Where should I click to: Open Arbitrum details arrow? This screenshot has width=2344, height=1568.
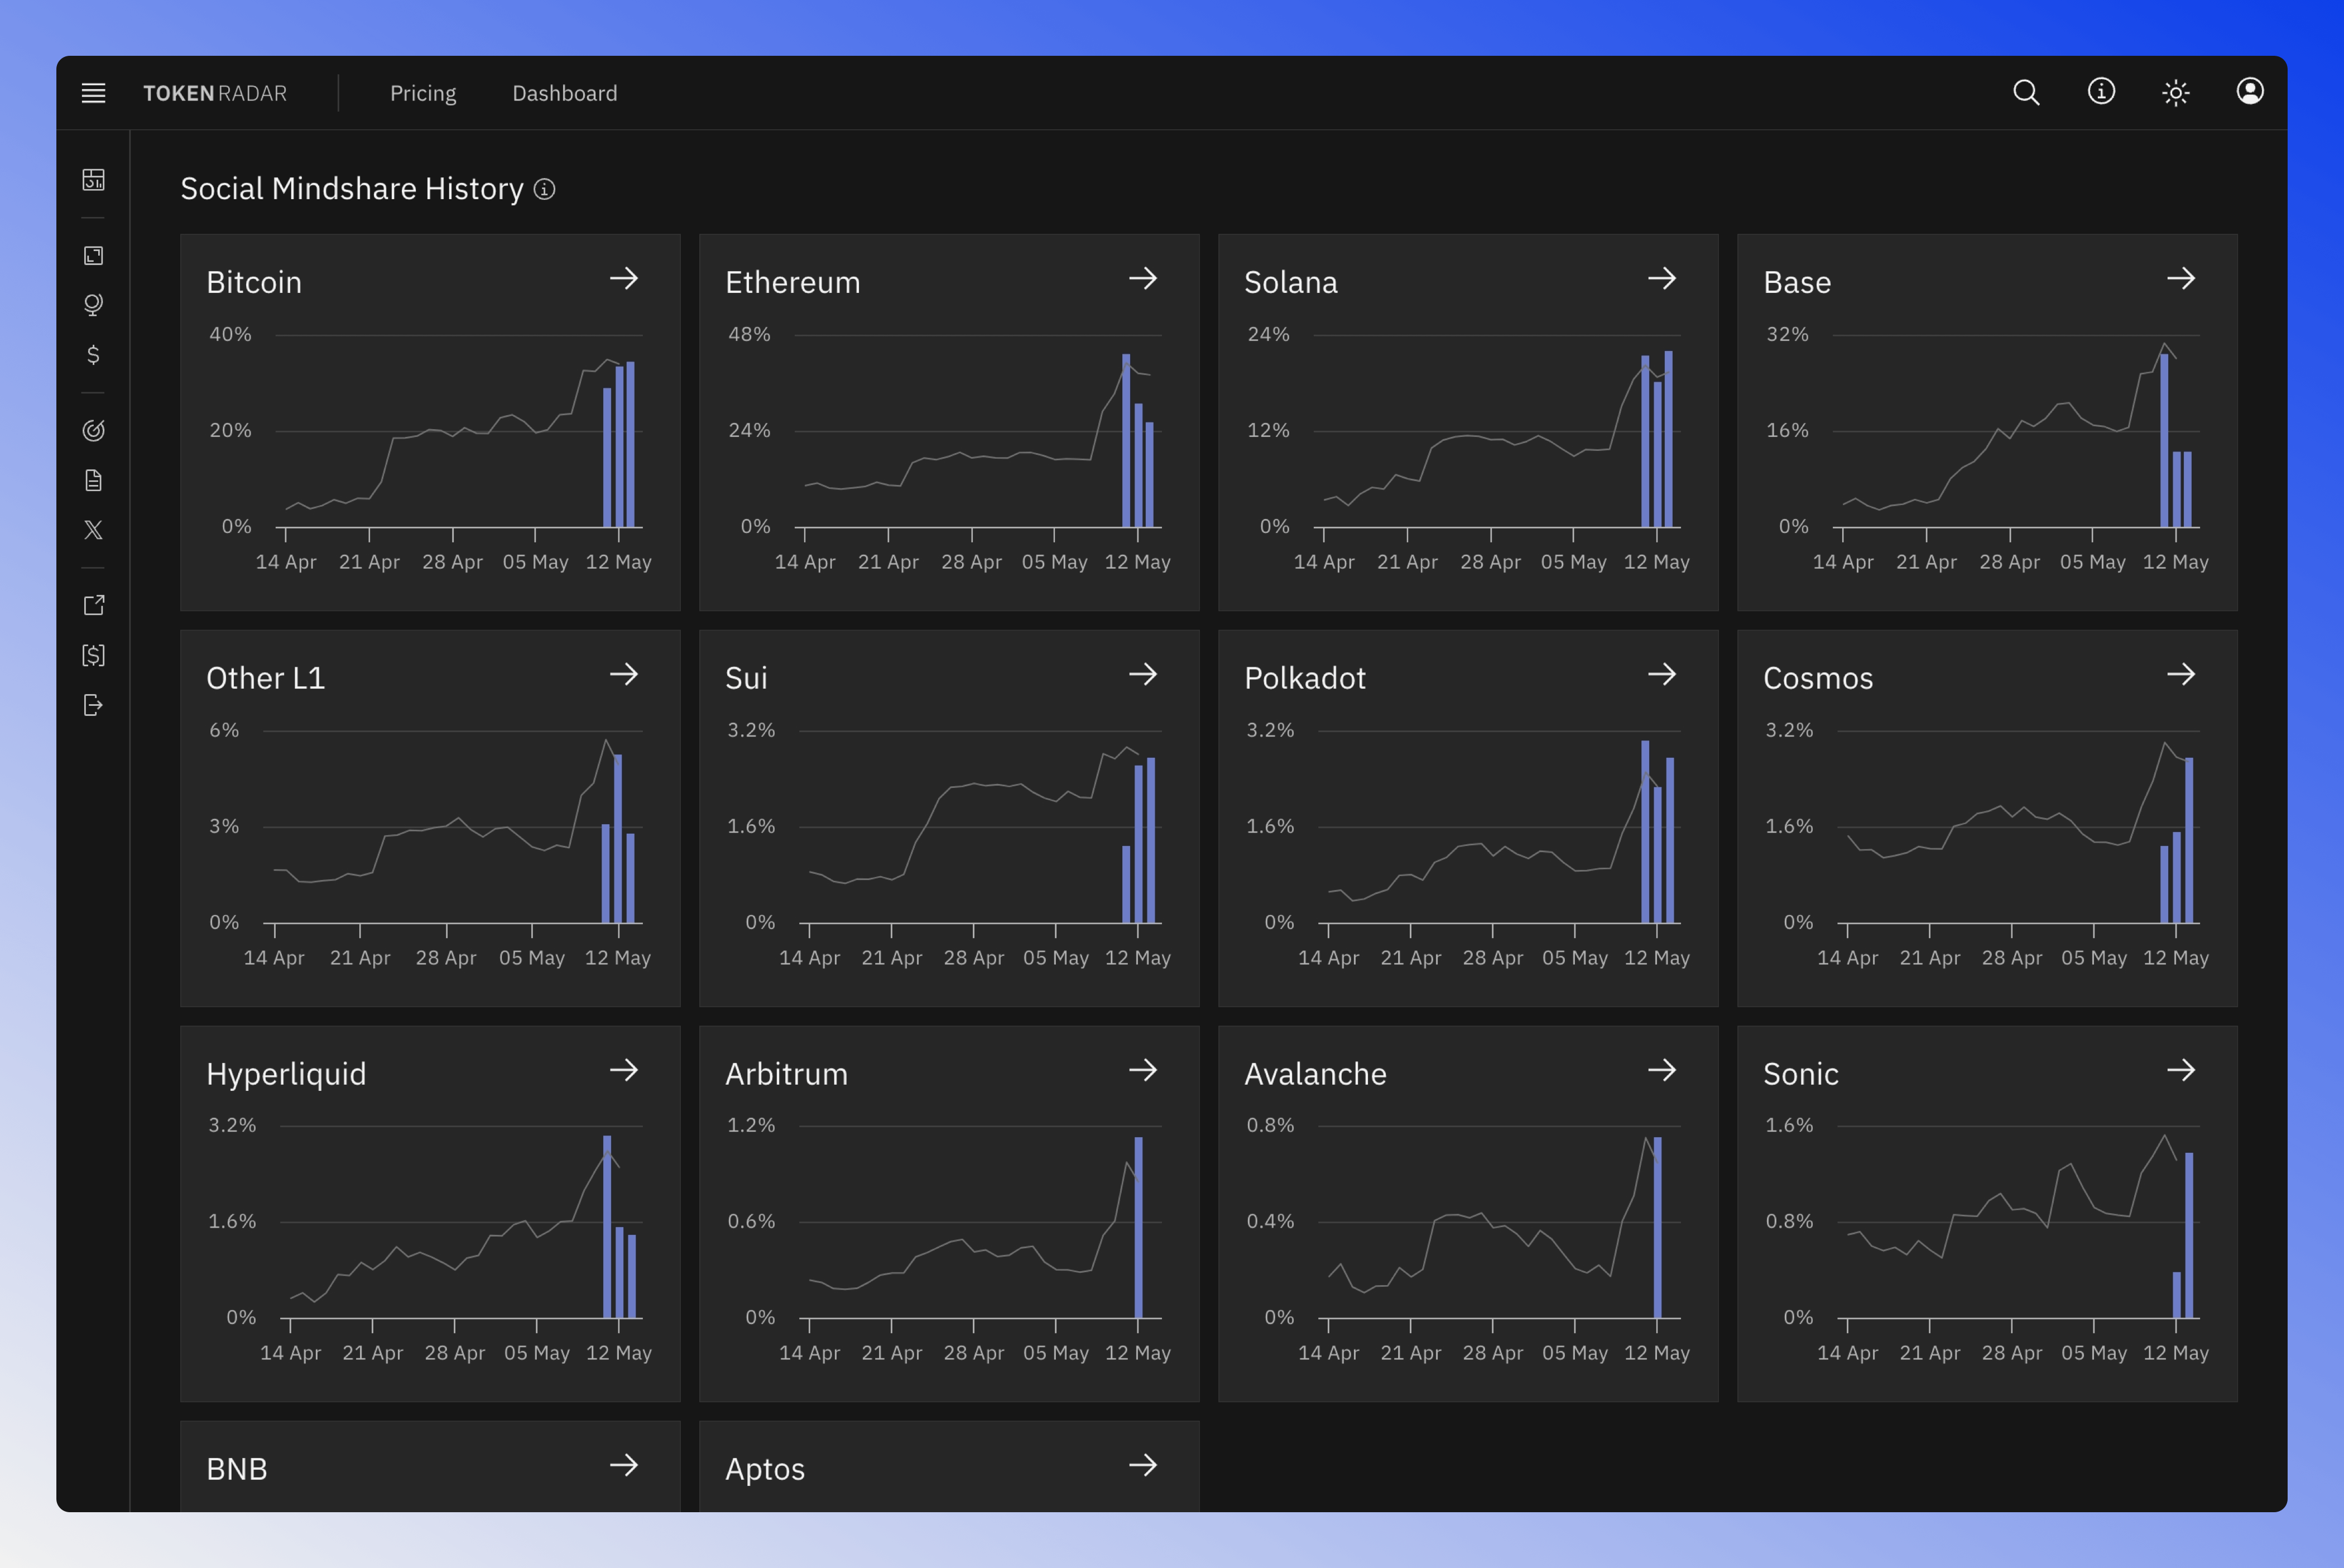point(1143,1071)
